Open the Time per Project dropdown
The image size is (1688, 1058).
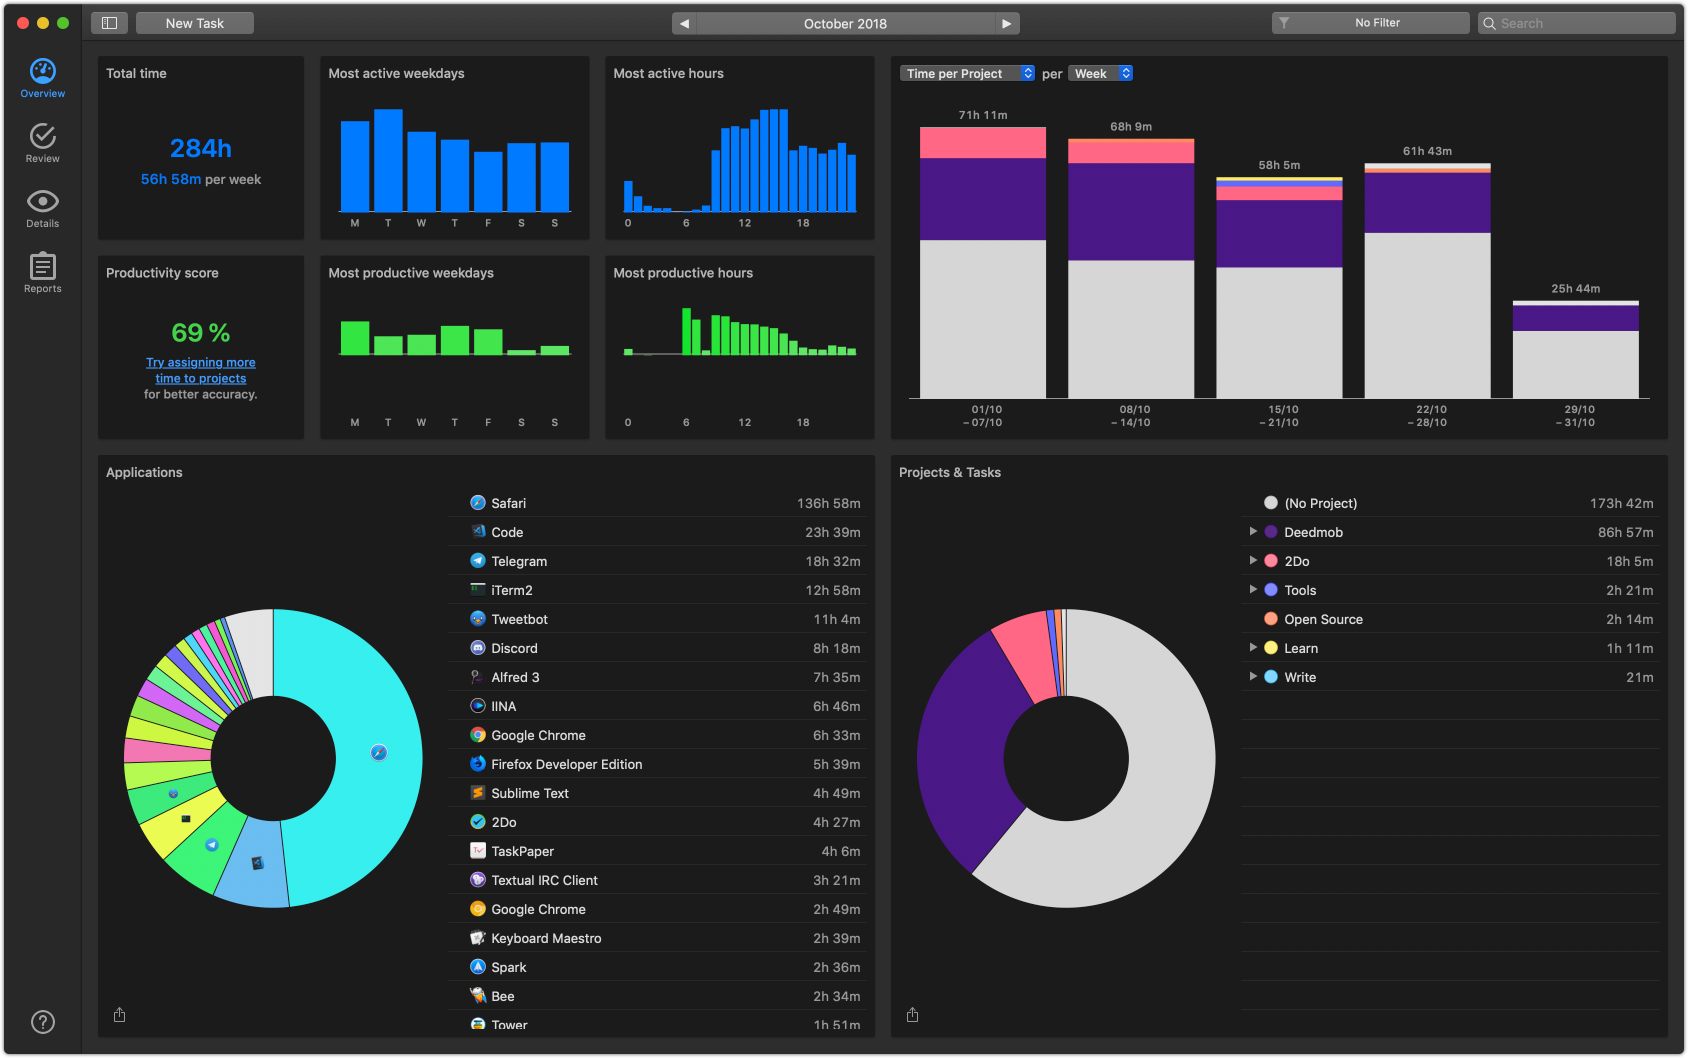(967, 73)
